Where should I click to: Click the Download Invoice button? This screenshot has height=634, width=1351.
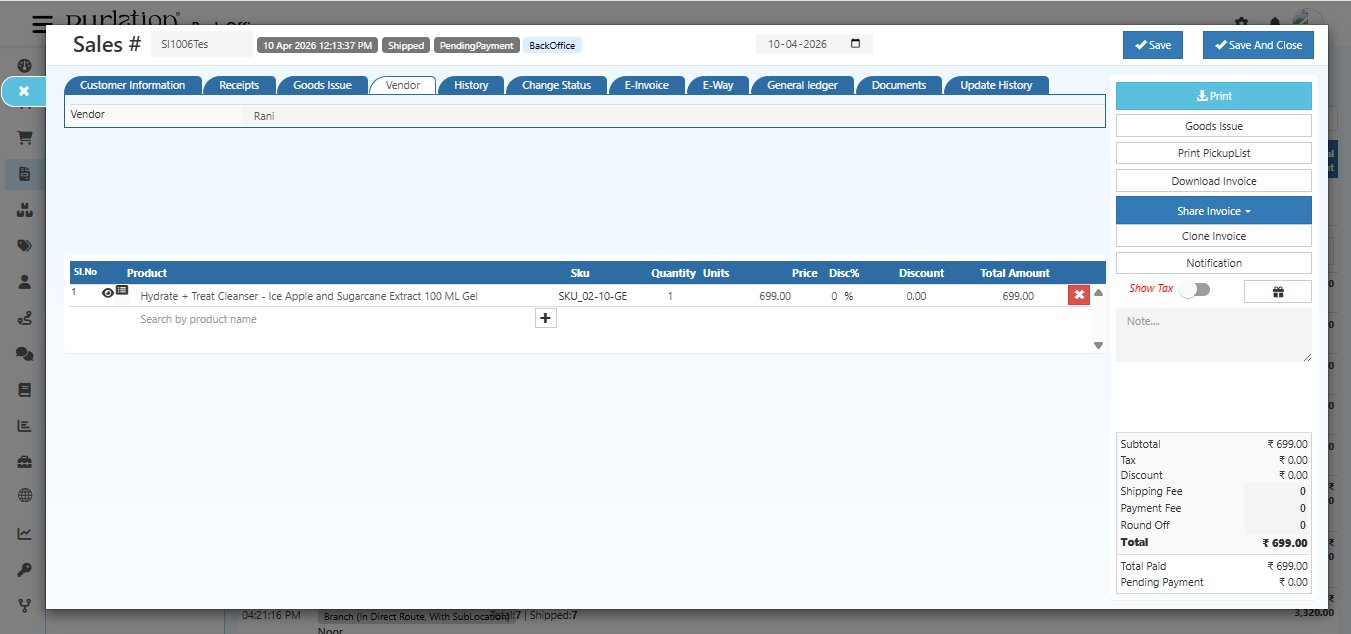click(1213, 180)
